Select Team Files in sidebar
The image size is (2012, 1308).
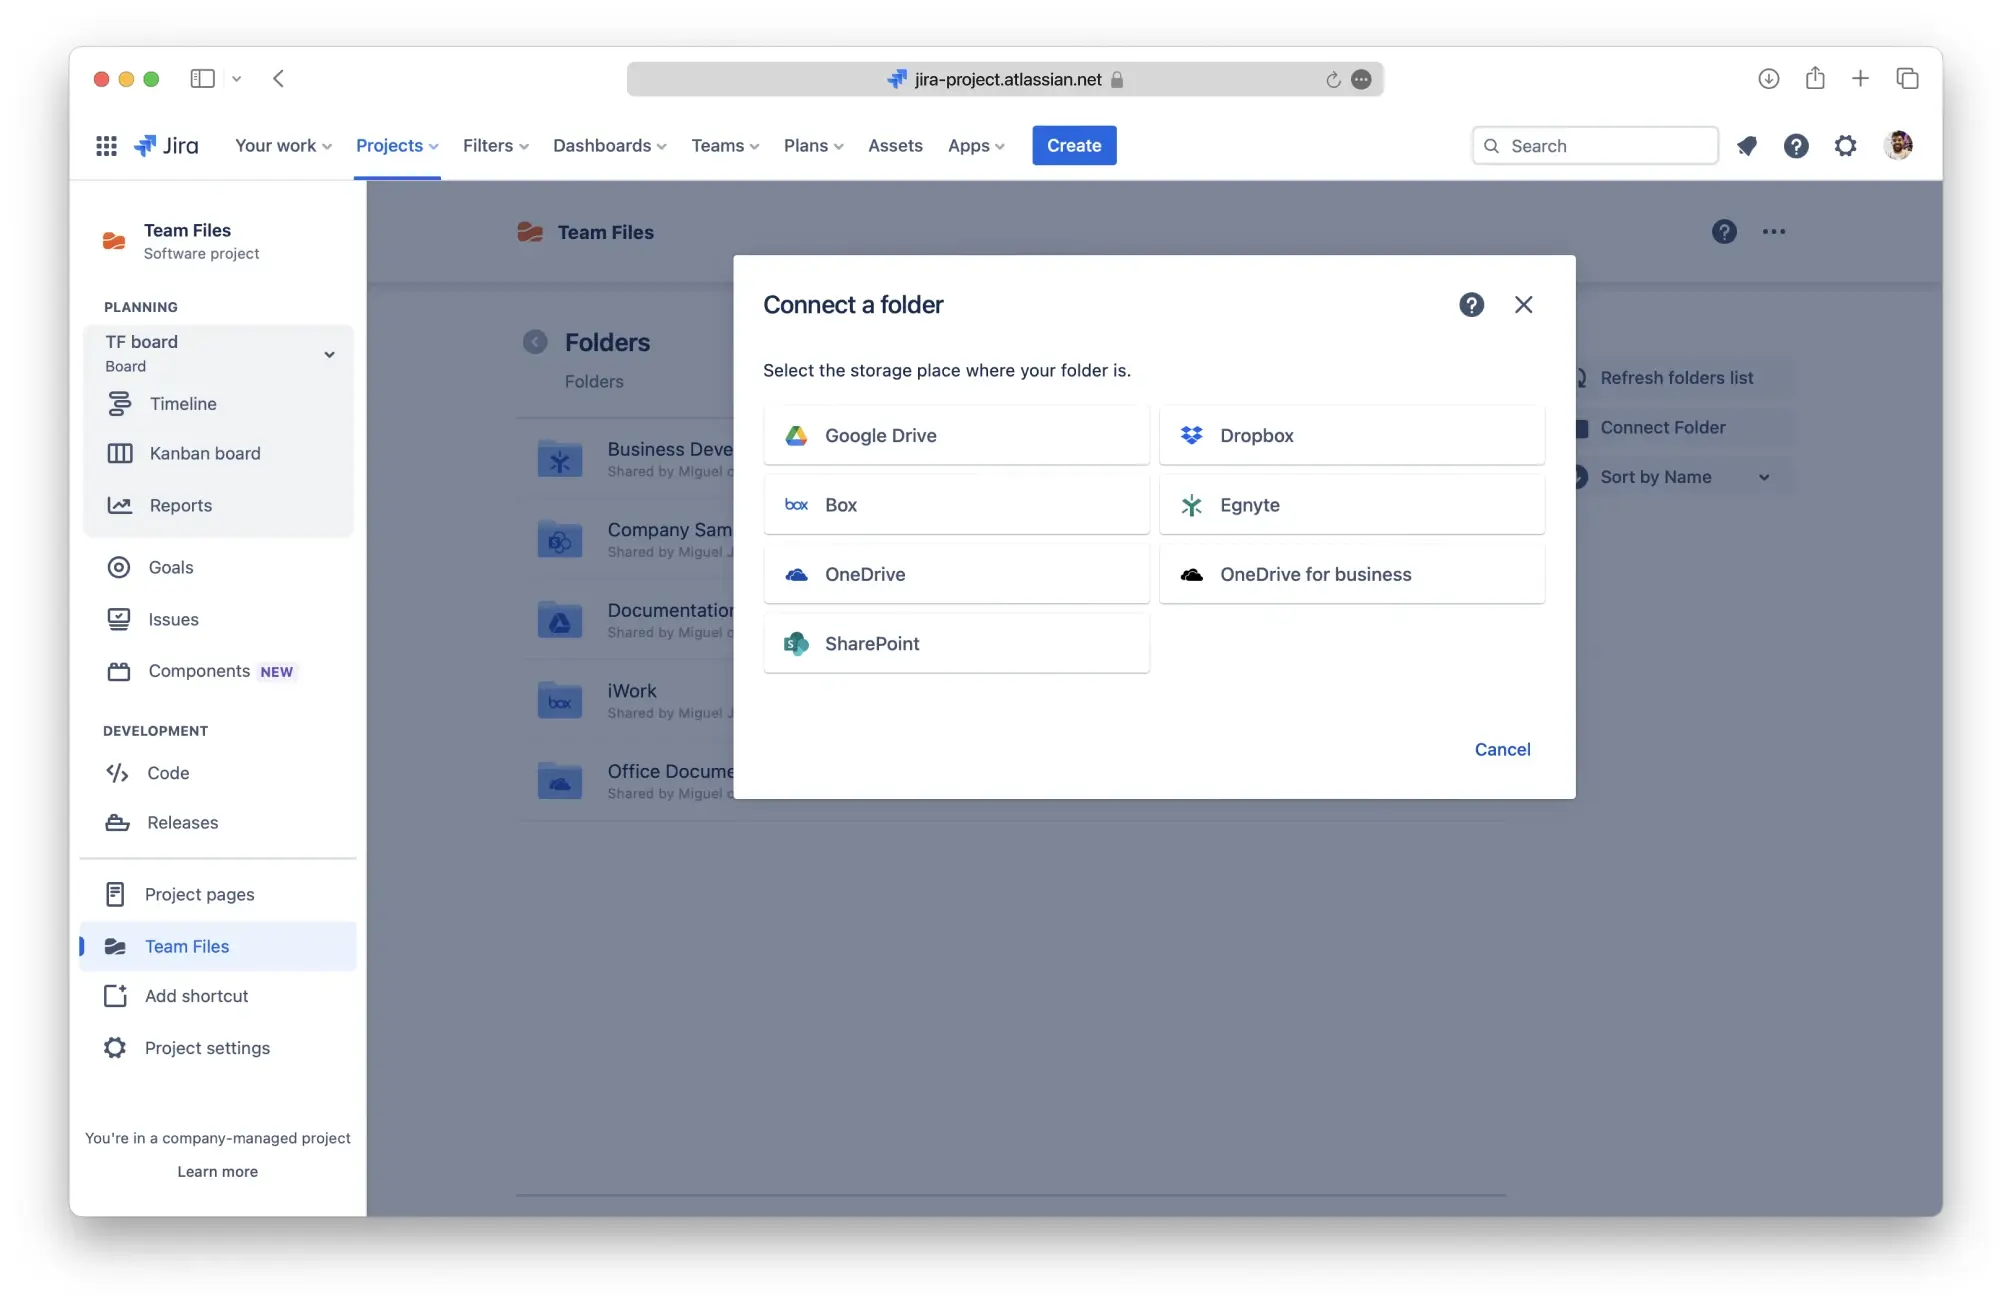218,946
